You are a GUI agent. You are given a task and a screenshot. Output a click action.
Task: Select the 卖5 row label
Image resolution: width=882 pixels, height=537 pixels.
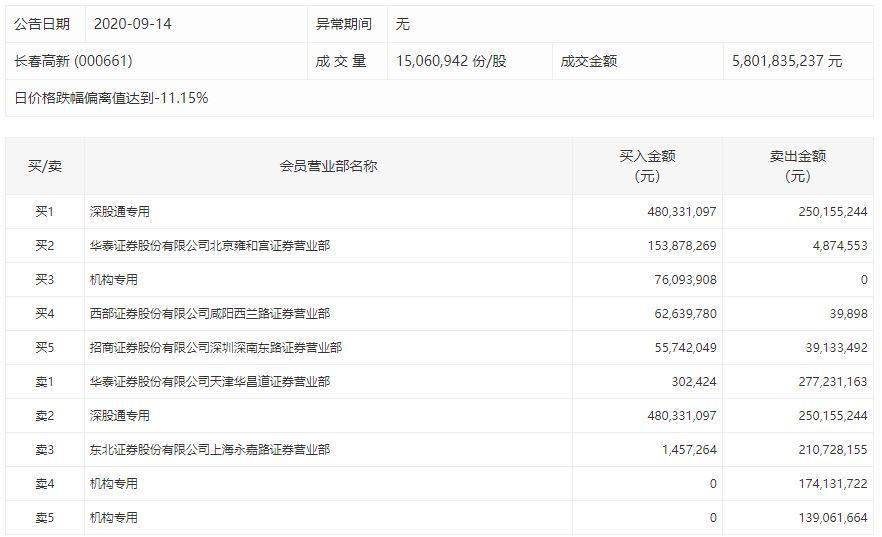[x=45, y=517]
